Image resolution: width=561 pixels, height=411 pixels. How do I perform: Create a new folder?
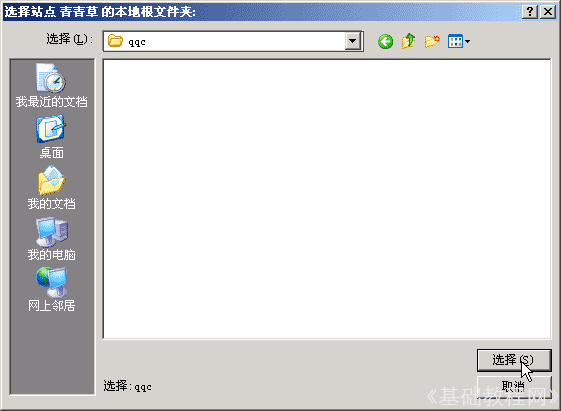pyautogui.click(x=432, y=41)
